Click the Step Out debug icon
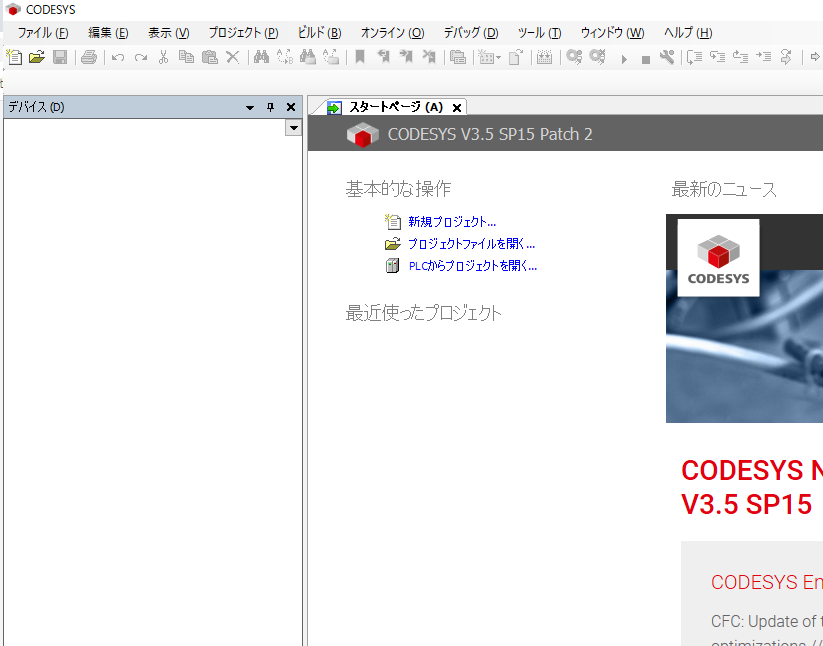 pyautogui.click(x=741, y=57)
